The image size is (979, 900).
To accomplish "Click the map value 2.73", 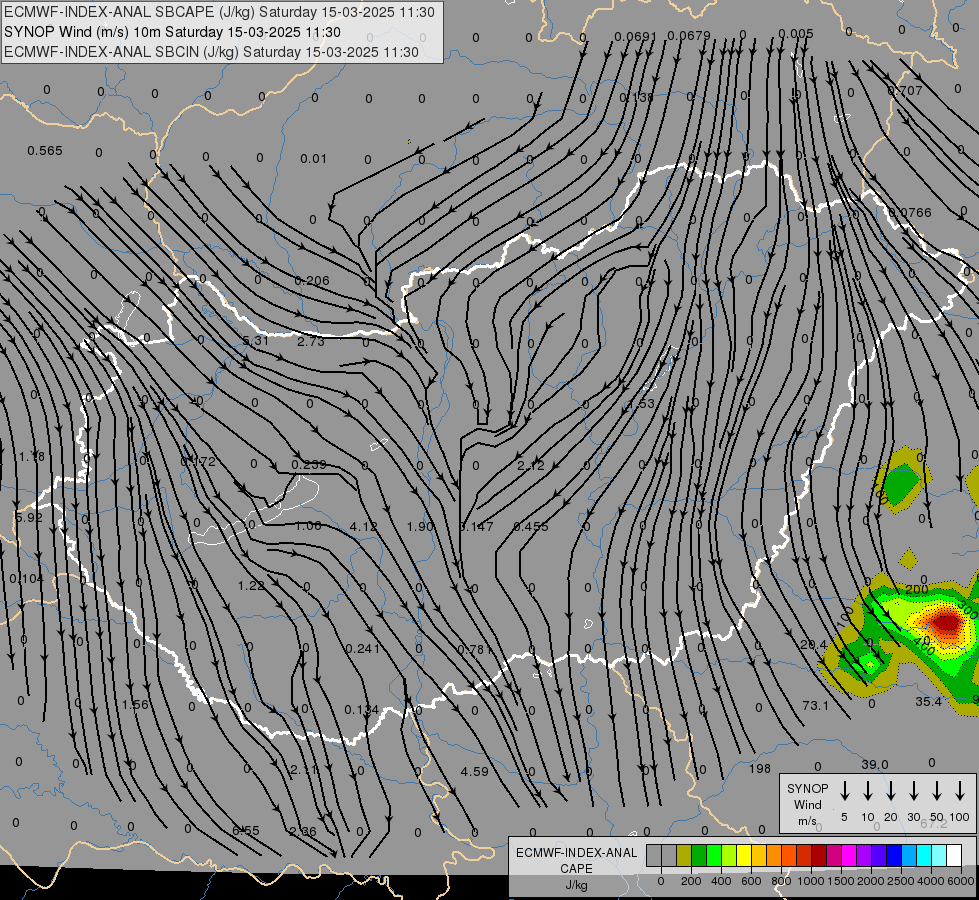I will pos(310,342).
